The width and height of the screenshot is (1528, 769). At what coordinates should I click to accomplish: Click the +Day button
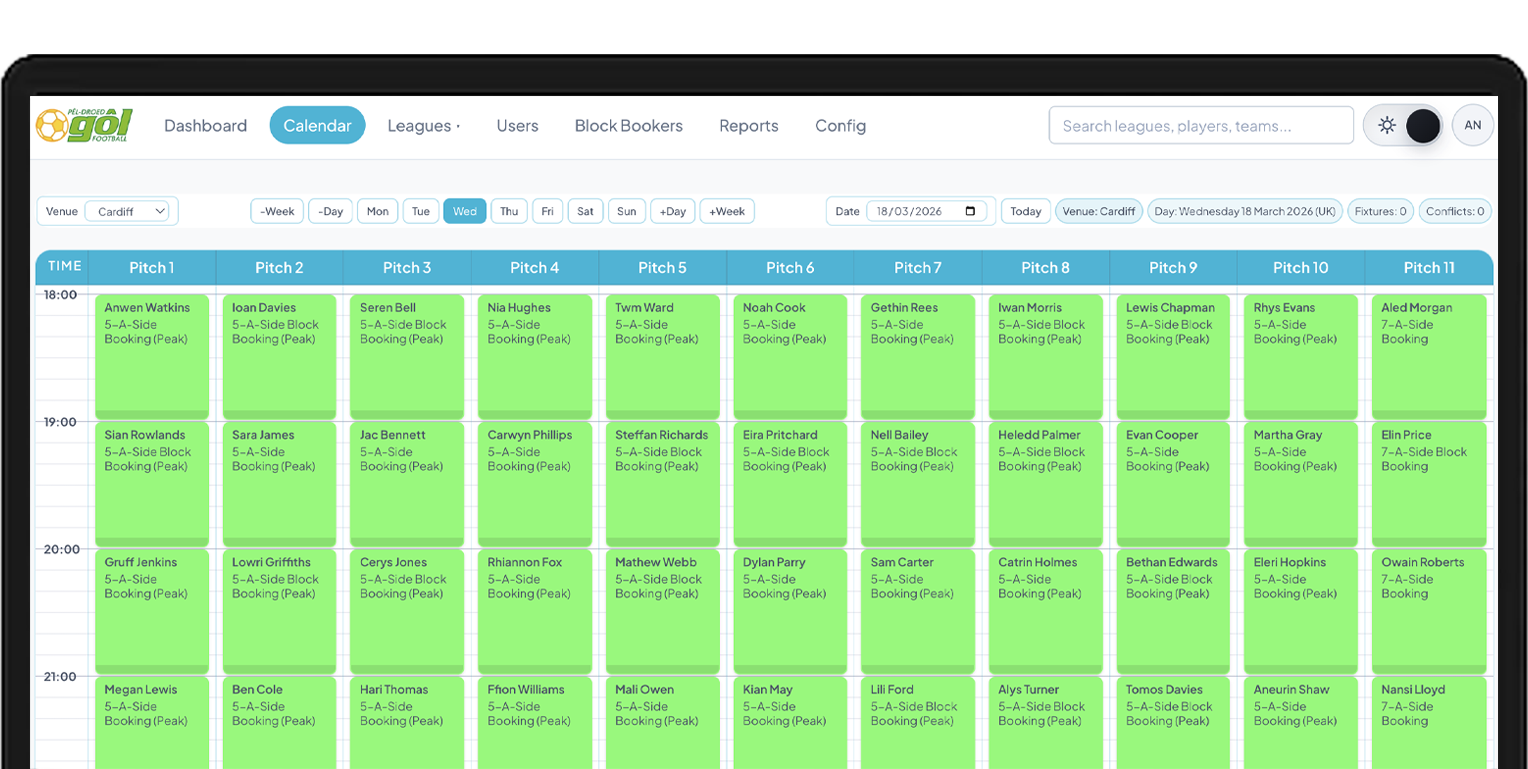tap(673, 211)
